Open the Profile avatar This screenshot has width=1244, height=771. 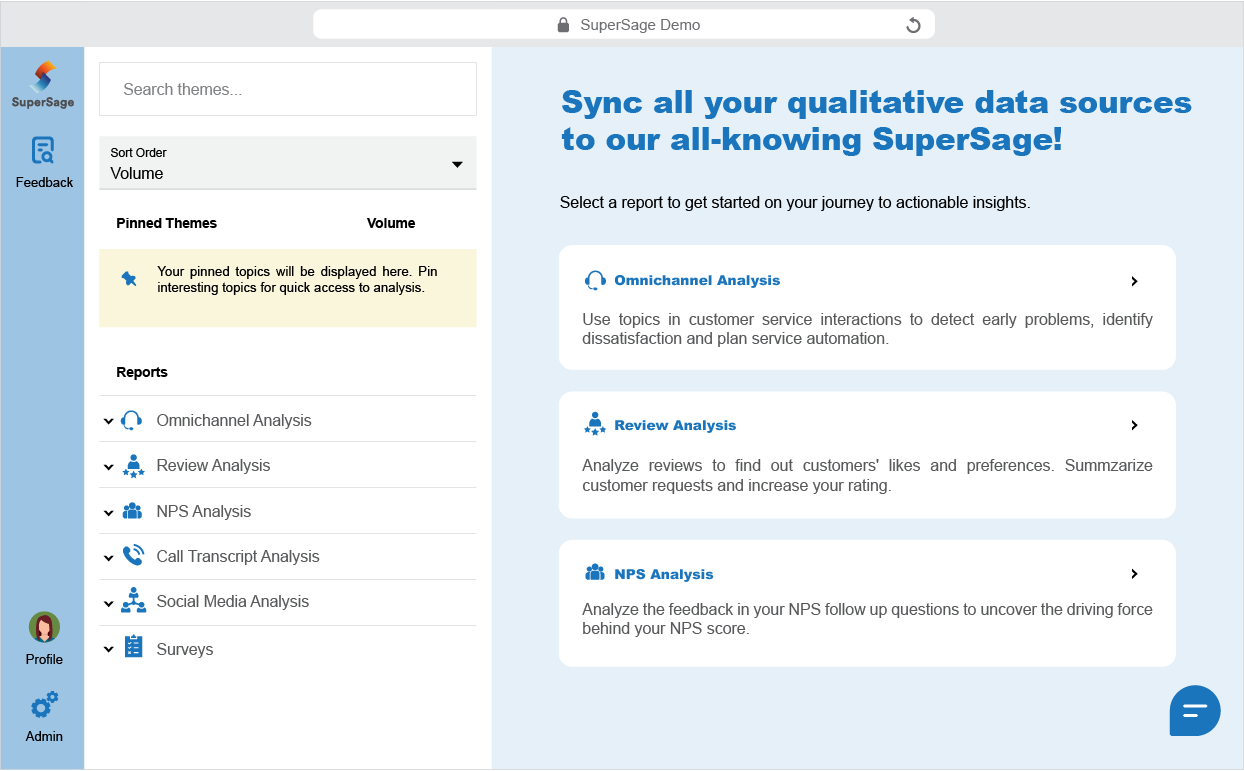[x=44, y=627]
